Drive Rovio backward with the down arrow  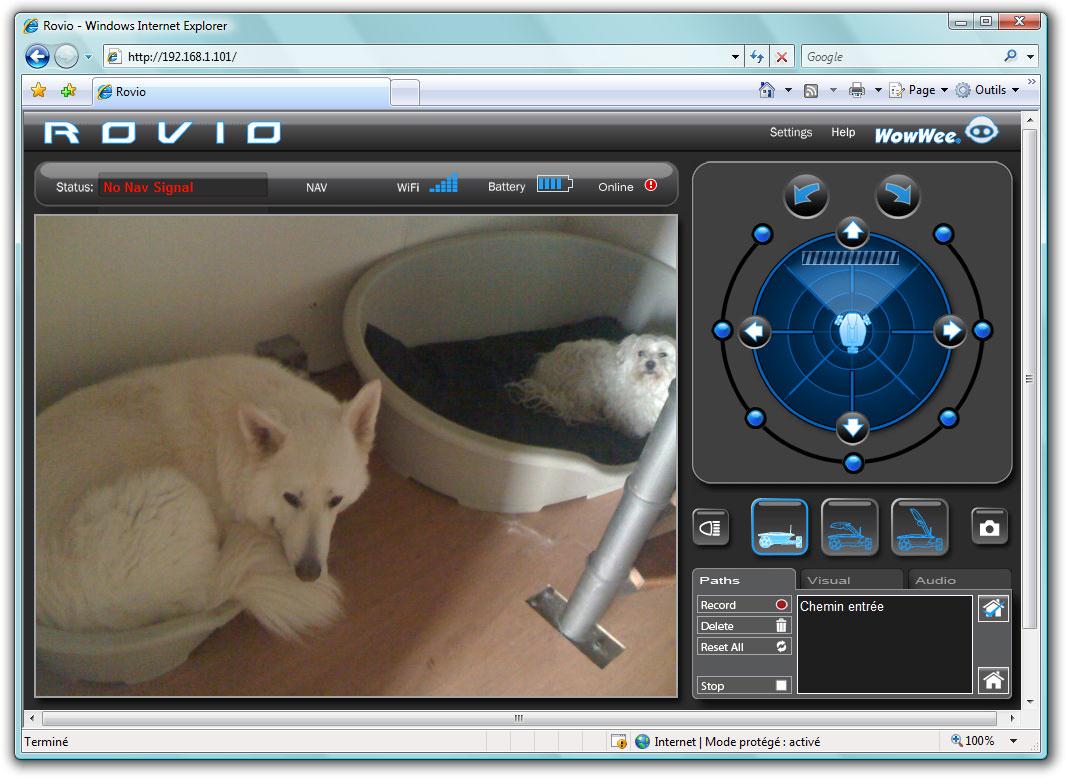point(852,428)
